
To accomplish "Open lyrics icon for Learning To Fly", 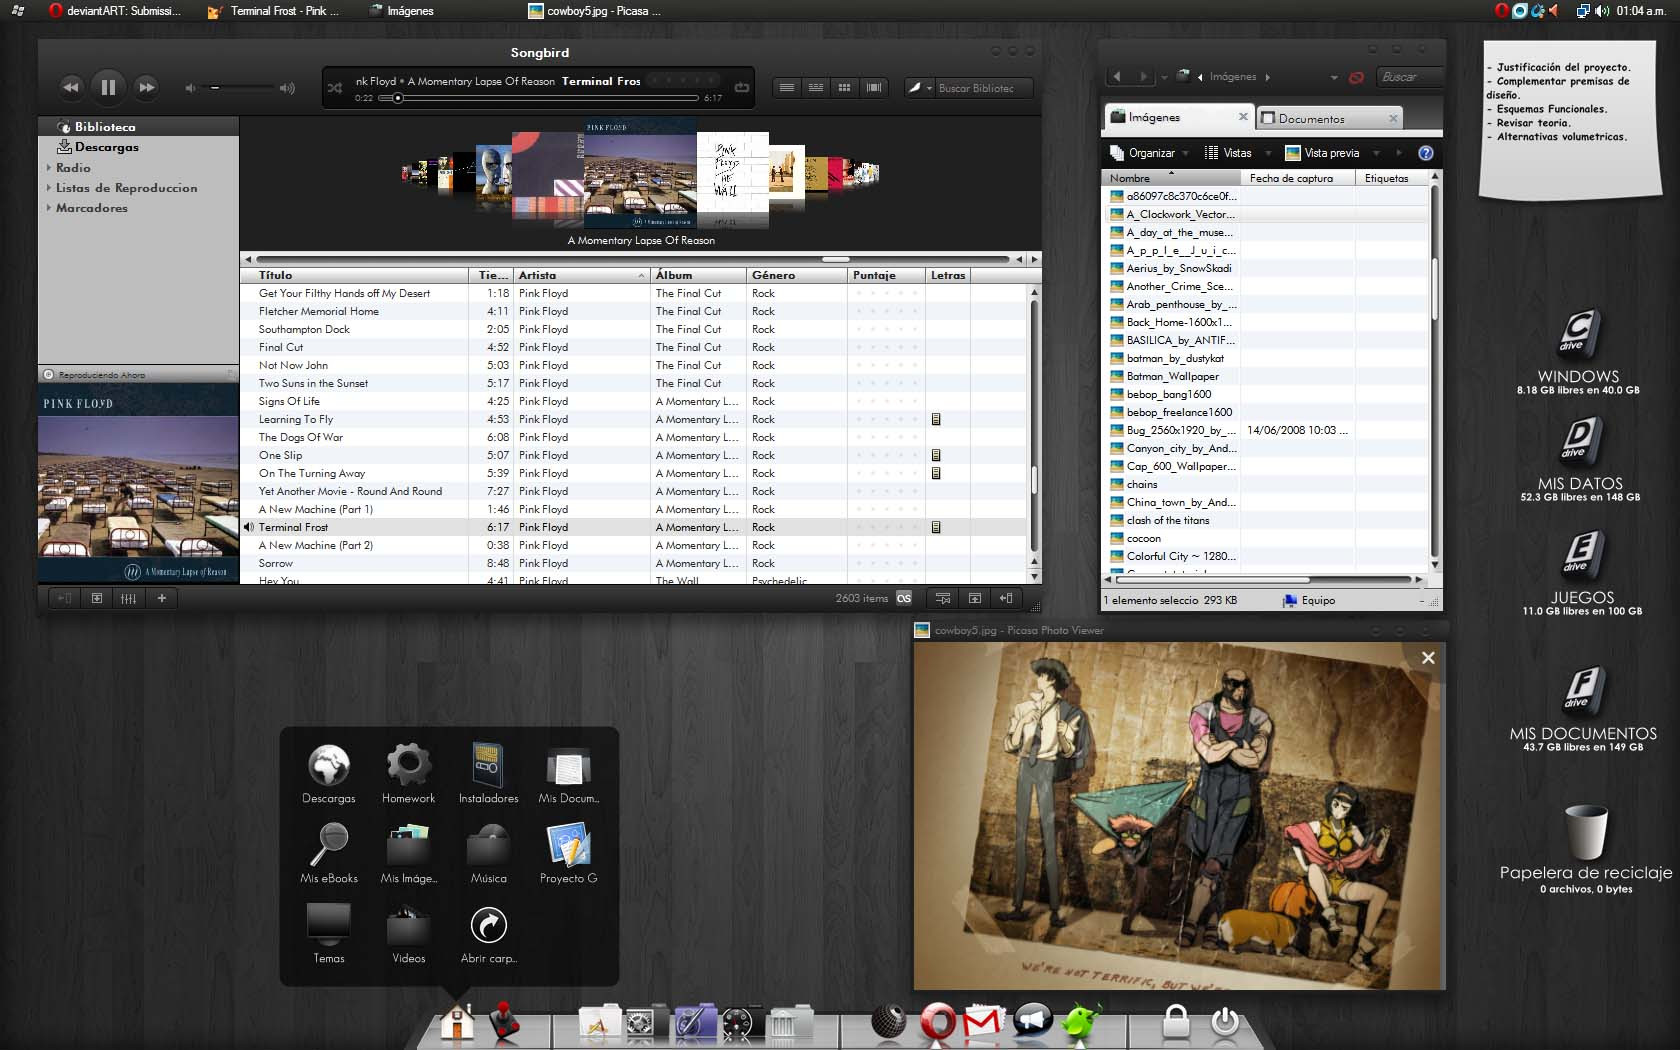I will pos(936,419).
